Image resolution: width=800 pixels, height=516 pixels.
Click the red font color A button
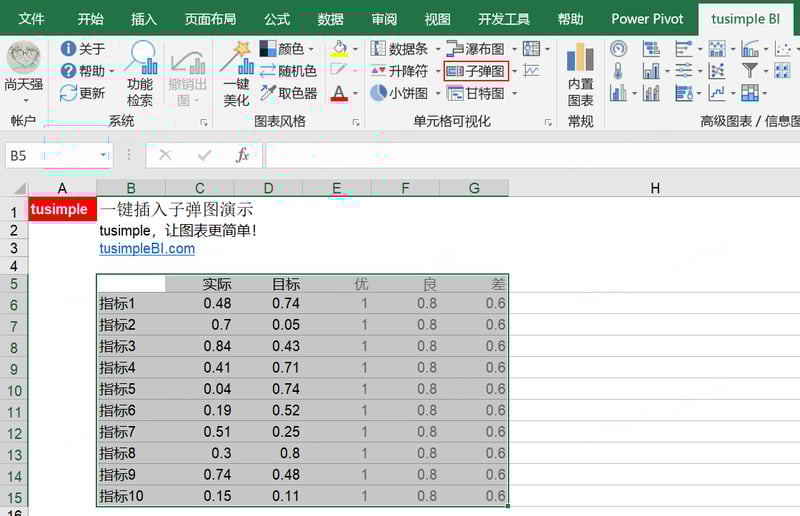tap(339, 93)
